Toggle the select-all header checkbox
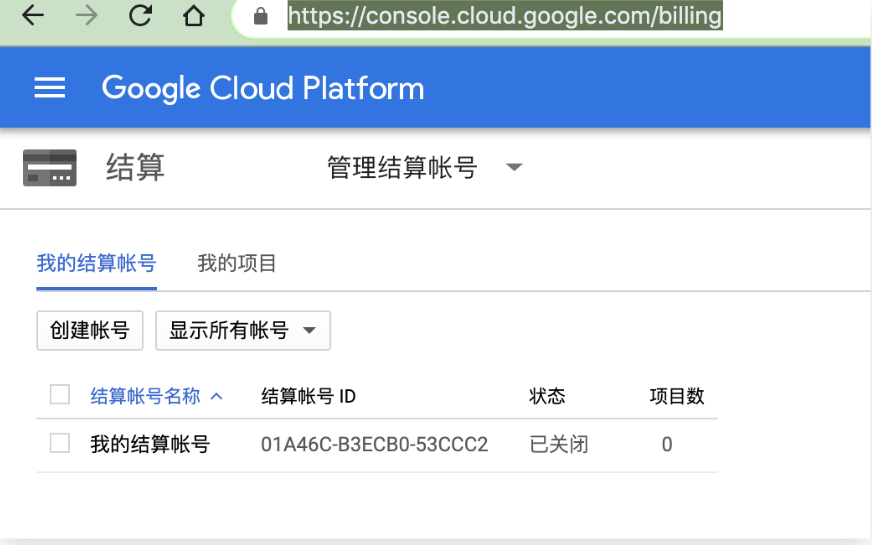Screen dimensions: 872x545 coord(60,394)
